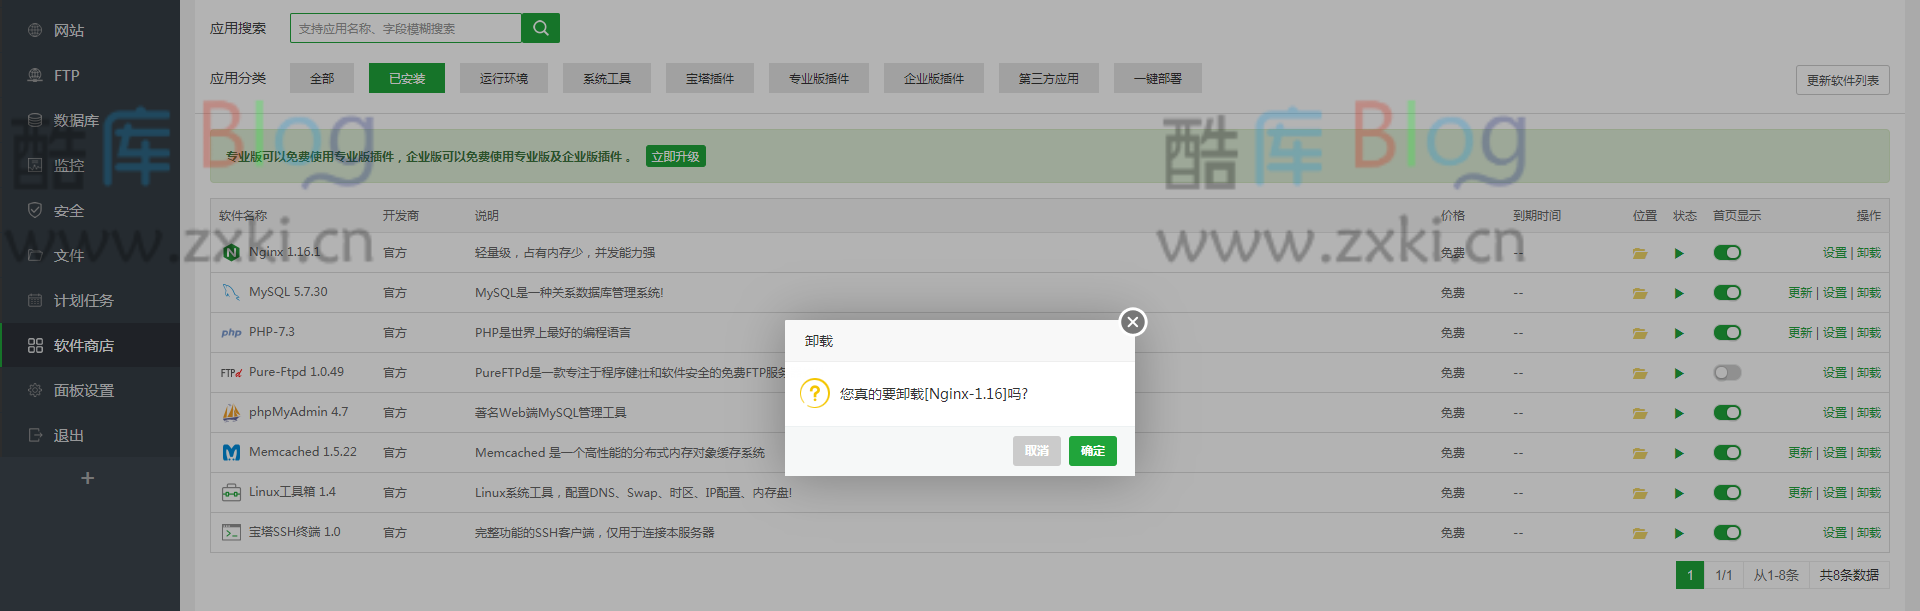The height and width of the screenshot is (611, 1920).
Task: Cancel the uninstall dialog with 取消
Action: point(1036,451)
